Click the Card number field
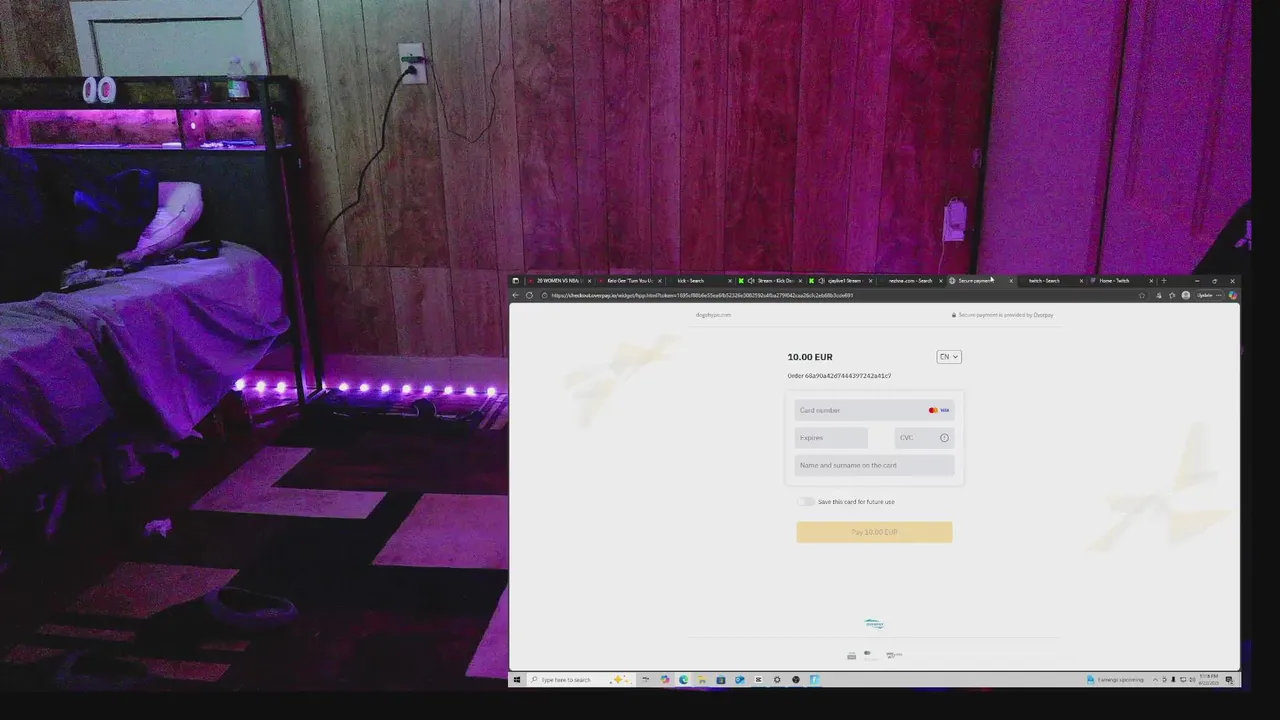 click(874, 410)
